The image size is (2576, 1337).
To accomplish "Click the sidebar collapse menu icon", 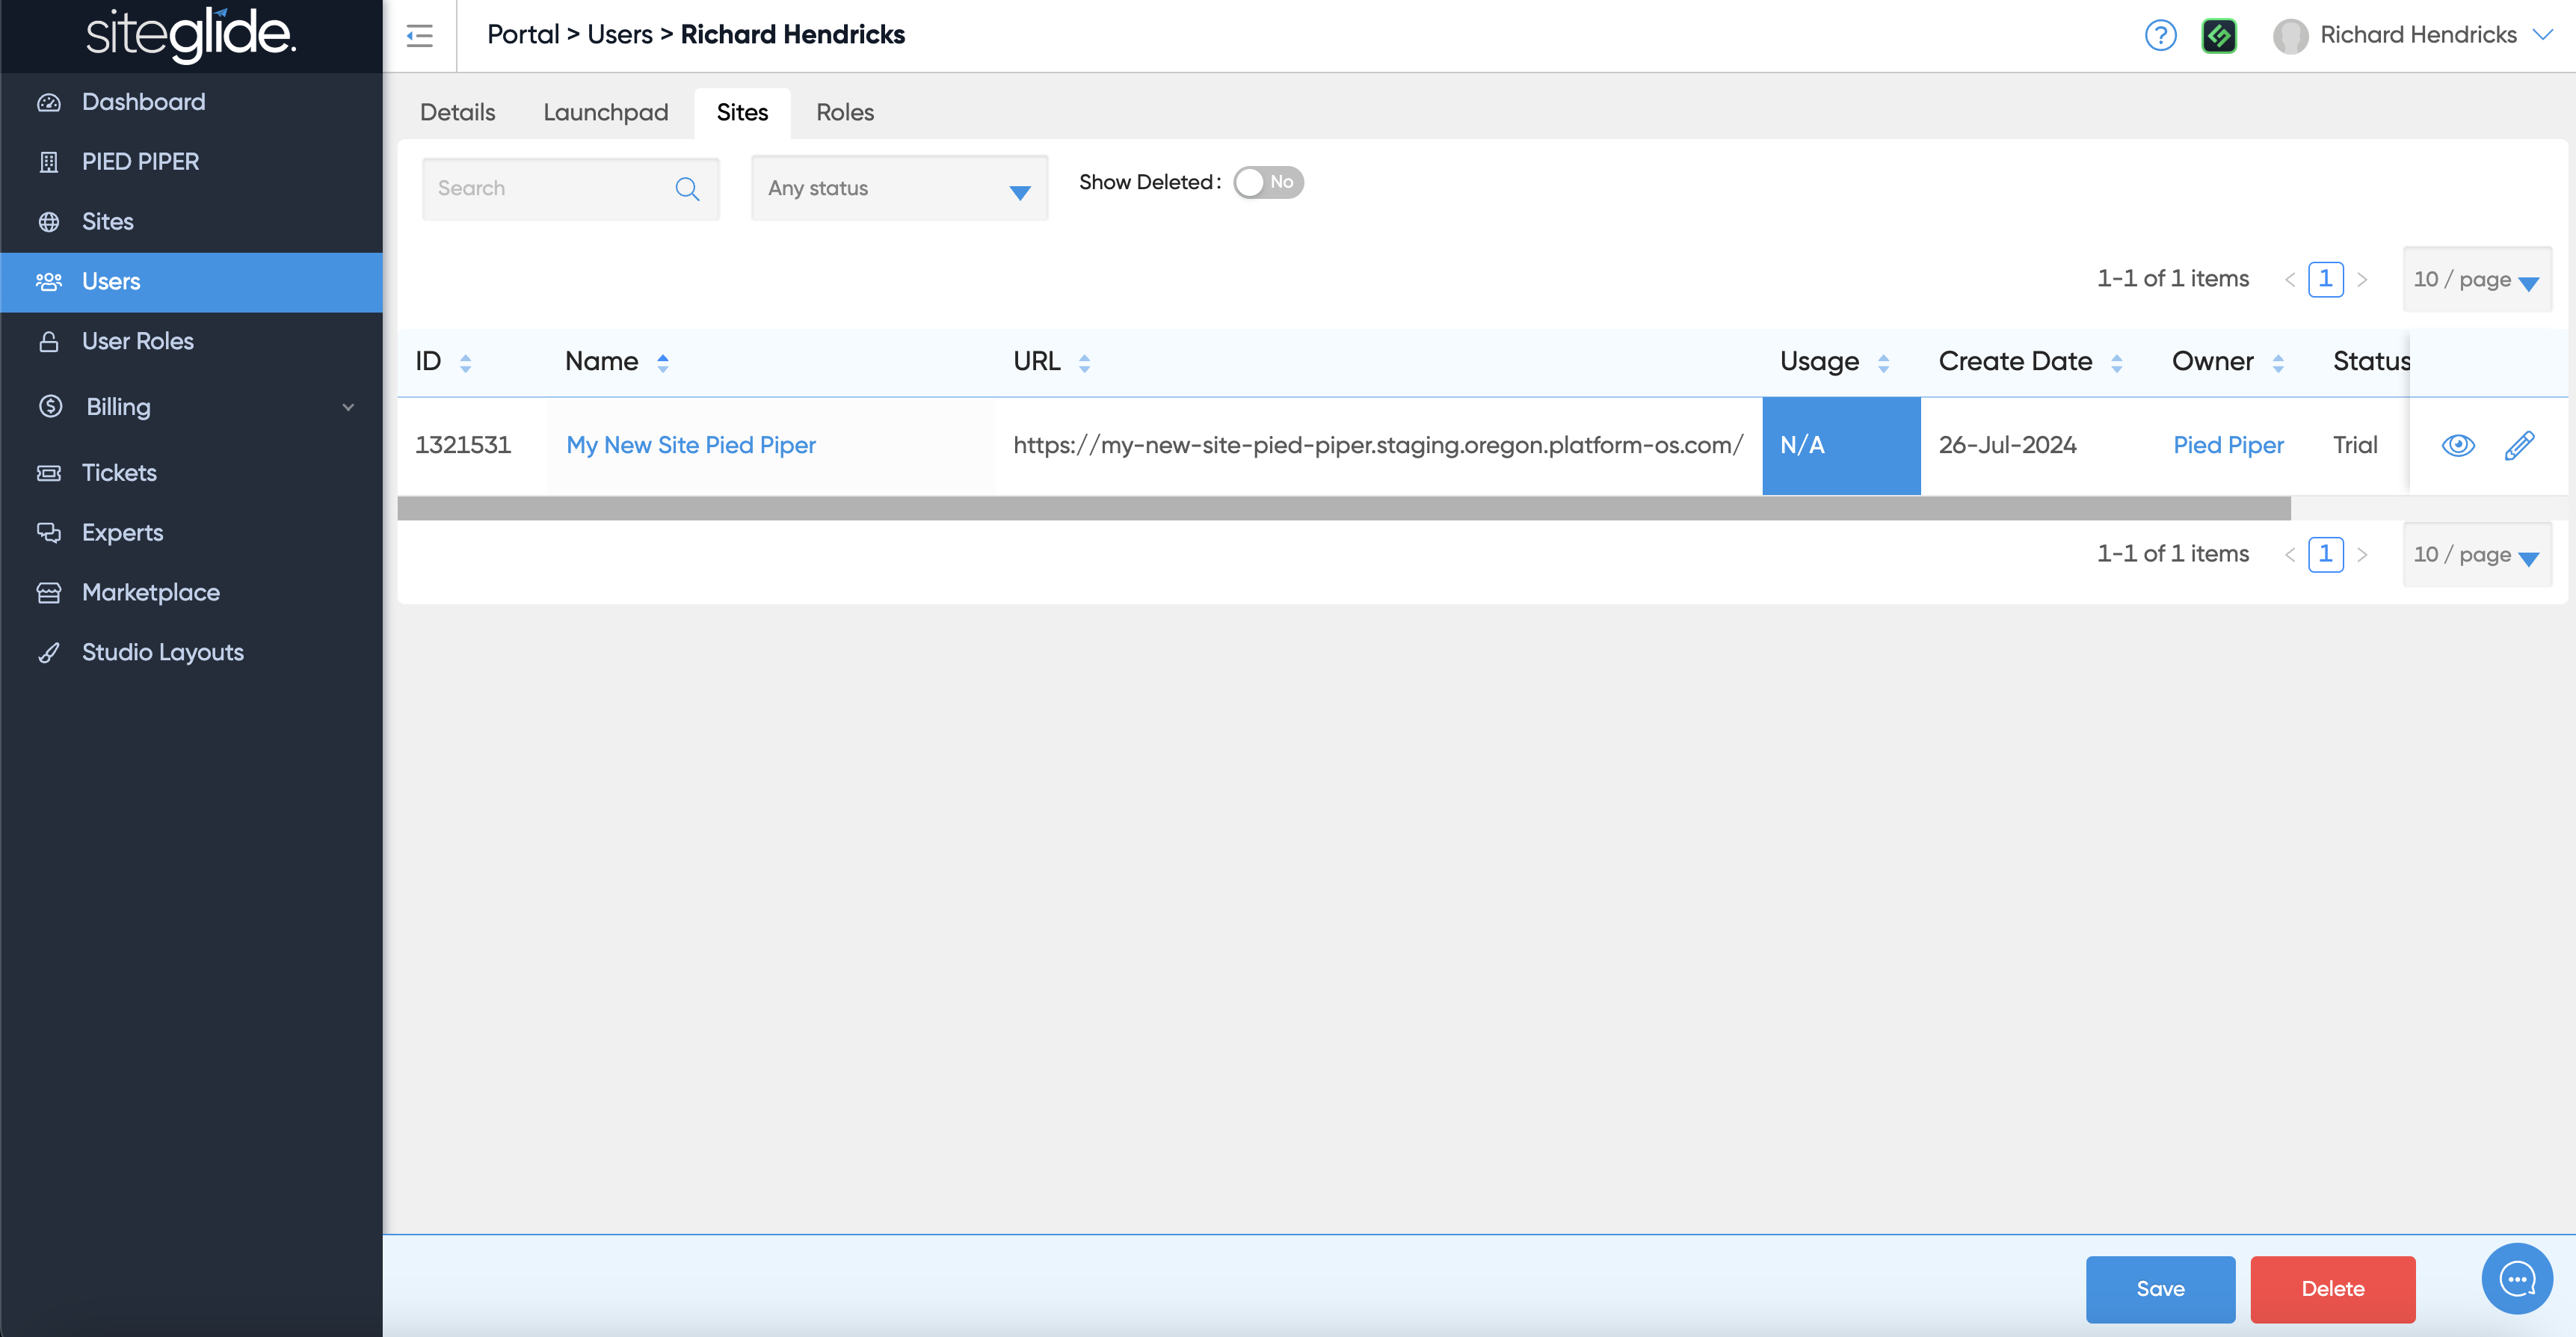I will 419,36.
